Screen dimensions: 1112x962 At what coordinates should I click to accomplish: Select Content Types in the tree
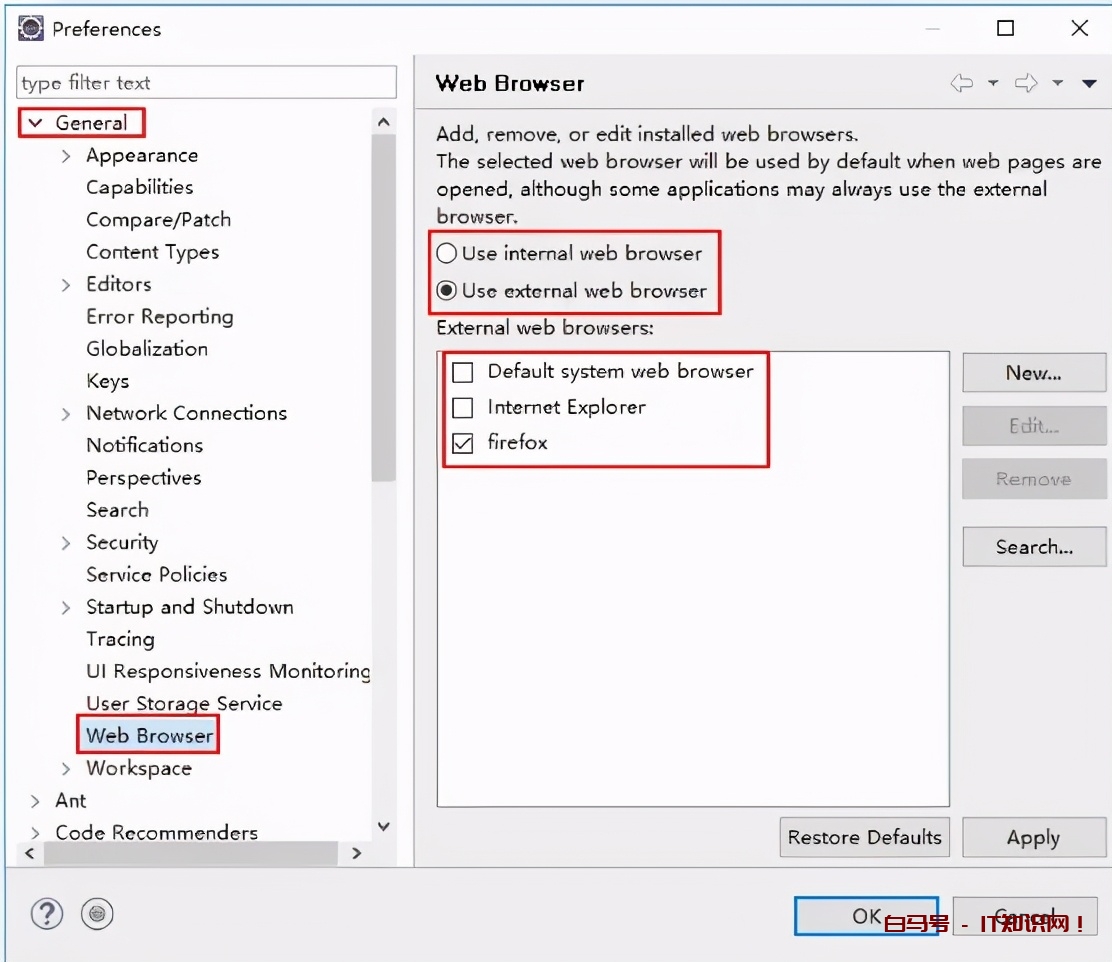(152, 253)
